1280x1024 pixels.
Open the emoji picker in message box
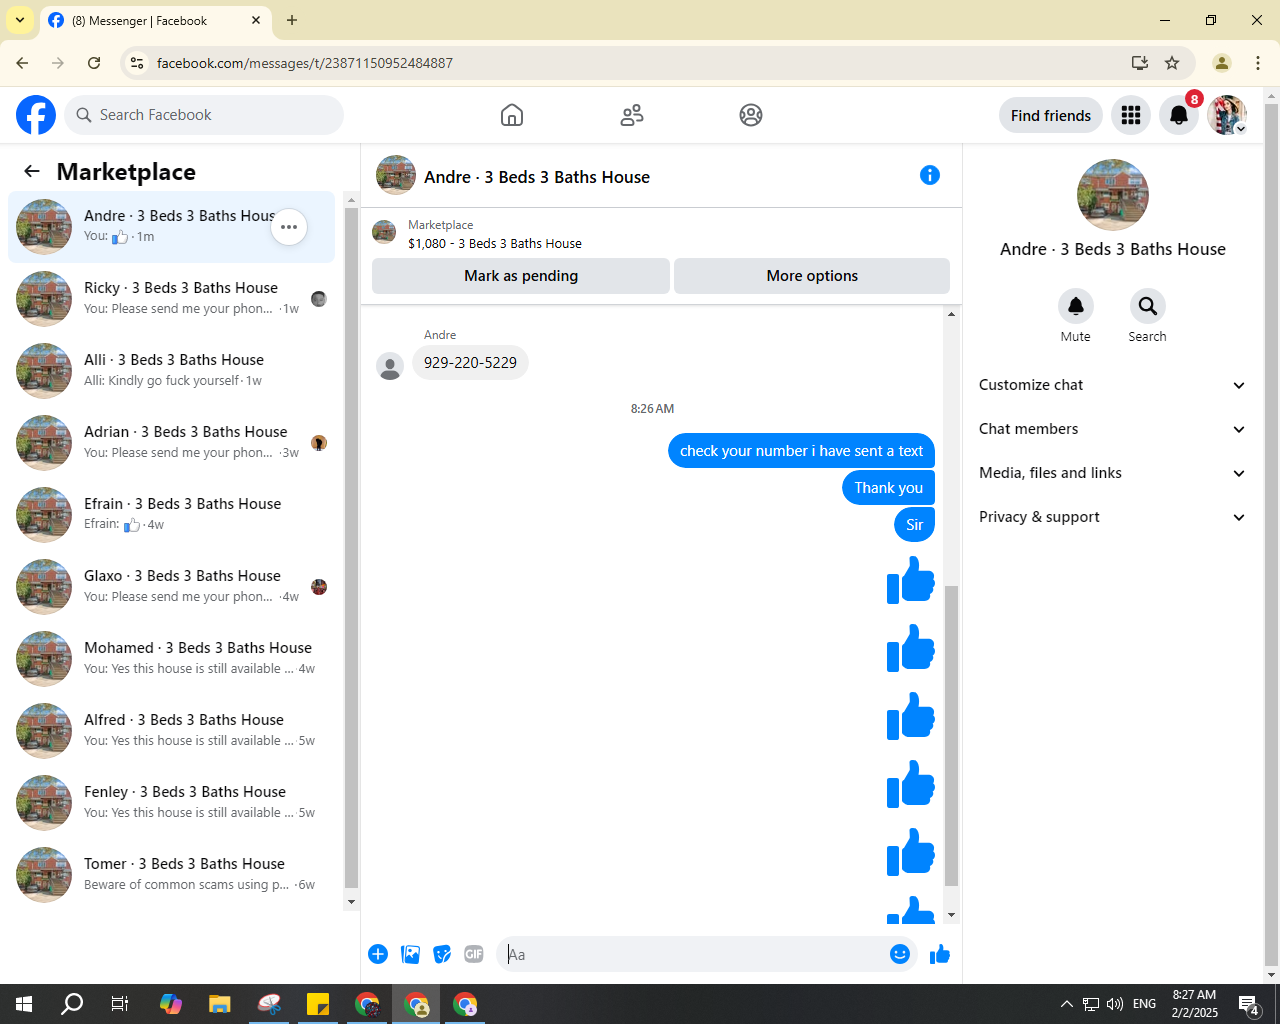[900, 954]
